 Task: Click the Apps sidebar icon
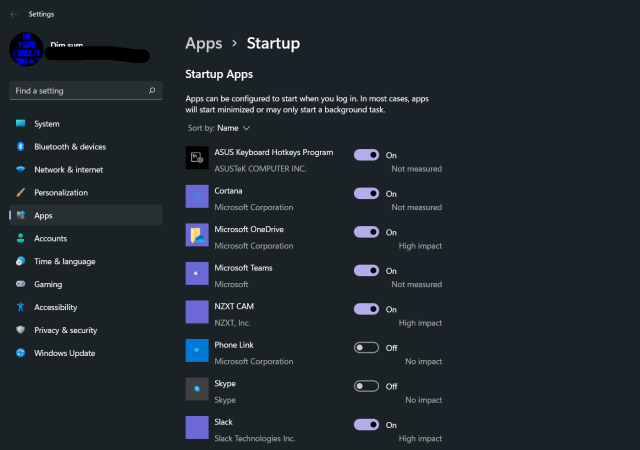tap(20, 215)
